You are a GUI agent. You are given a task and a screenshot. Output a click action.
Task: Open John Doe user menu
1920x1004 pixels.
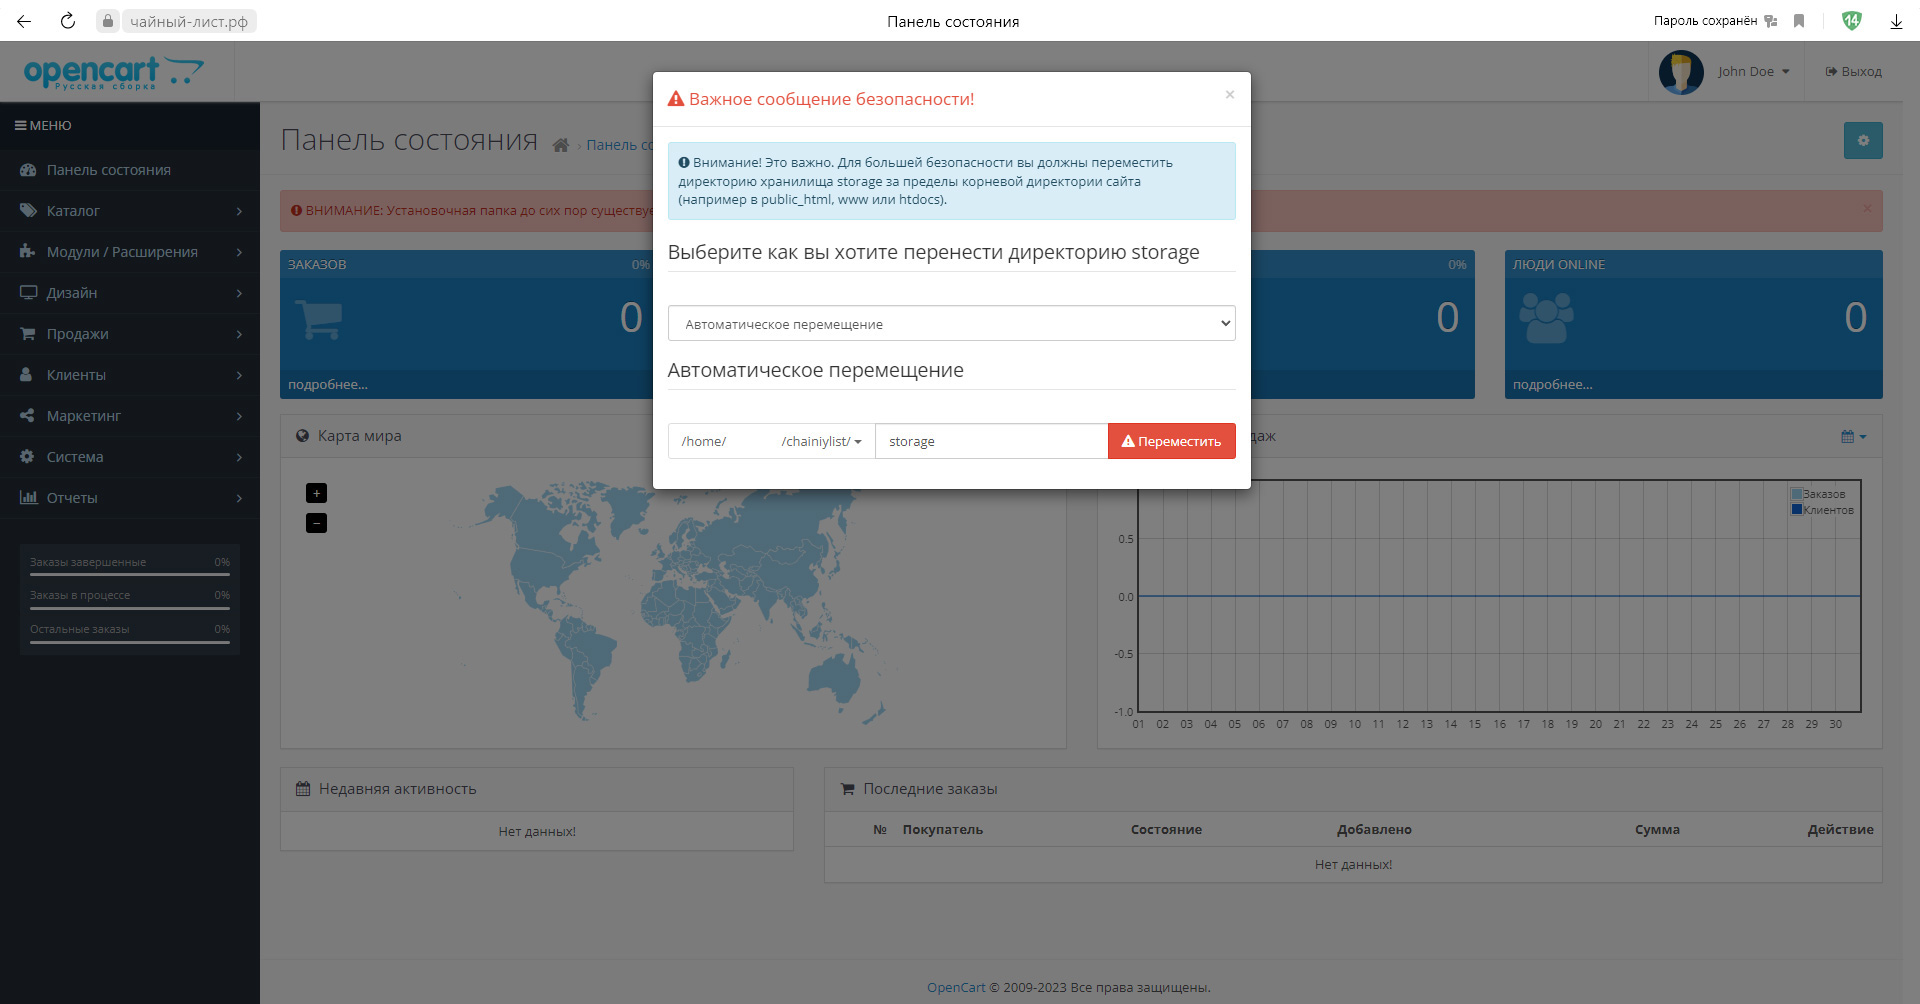1752,72
